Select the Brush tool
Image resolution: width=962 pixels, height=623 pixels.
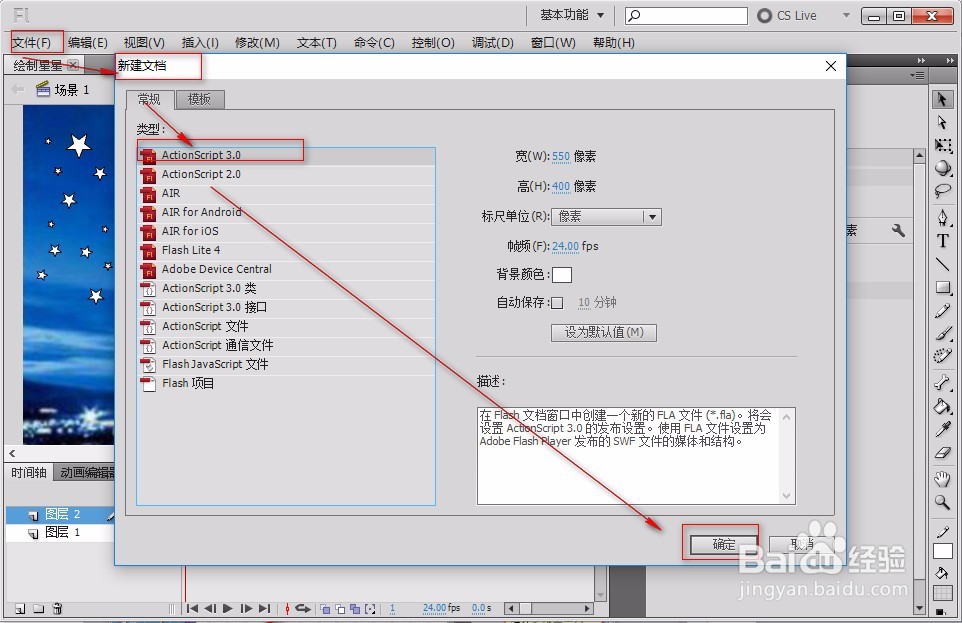coord(942,333)
